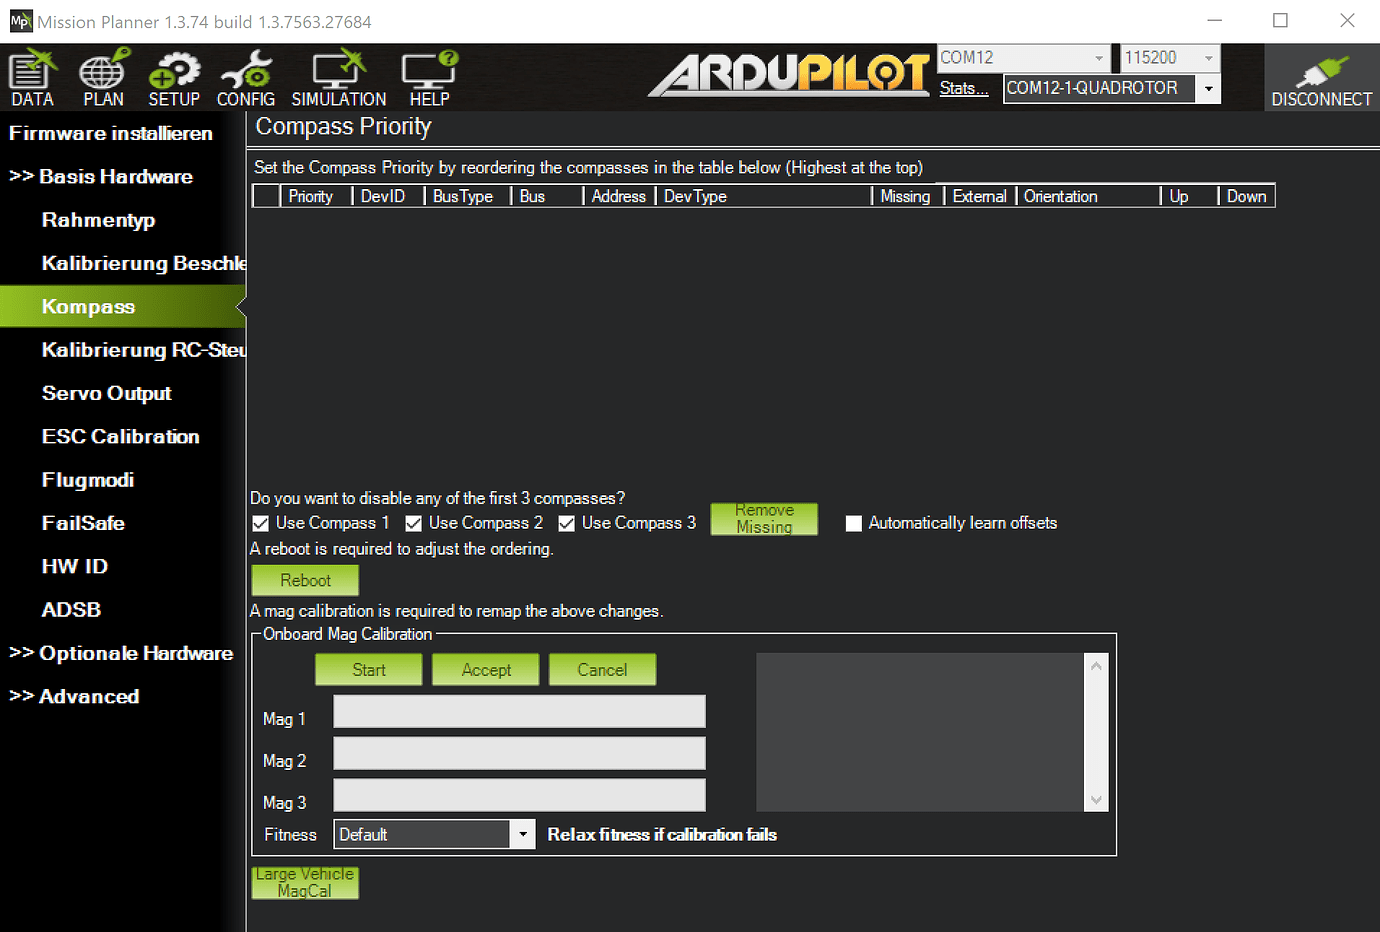Click the Address column header
This screenshot has width=1380, height=932.
coord(619,197)
